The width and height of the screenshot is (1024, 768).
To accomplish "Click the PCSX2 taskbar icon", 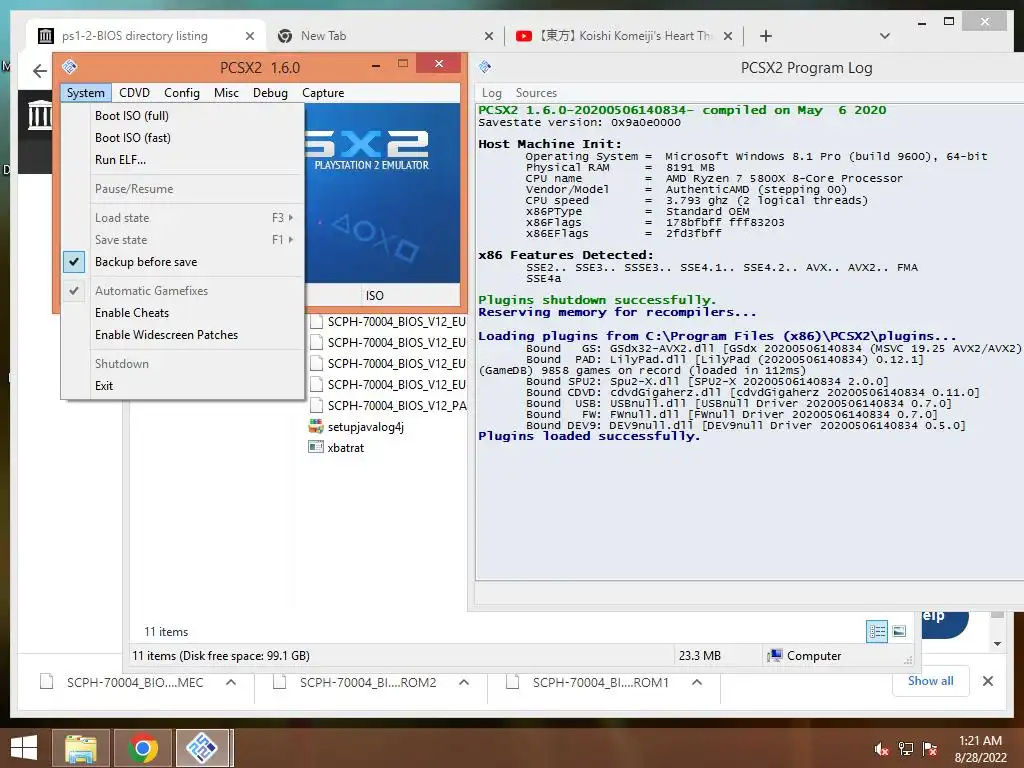I will click(202, 748).
